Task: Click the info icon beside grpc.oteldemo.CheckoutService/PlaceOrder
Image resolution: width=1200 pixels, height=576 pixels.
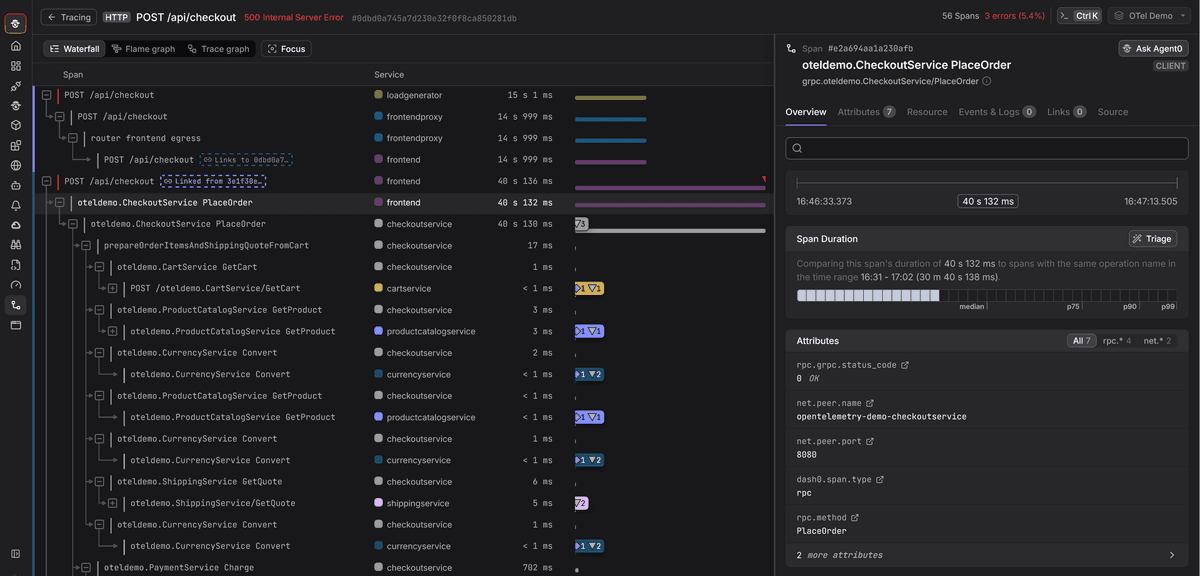Action: [x=987, y=81]
